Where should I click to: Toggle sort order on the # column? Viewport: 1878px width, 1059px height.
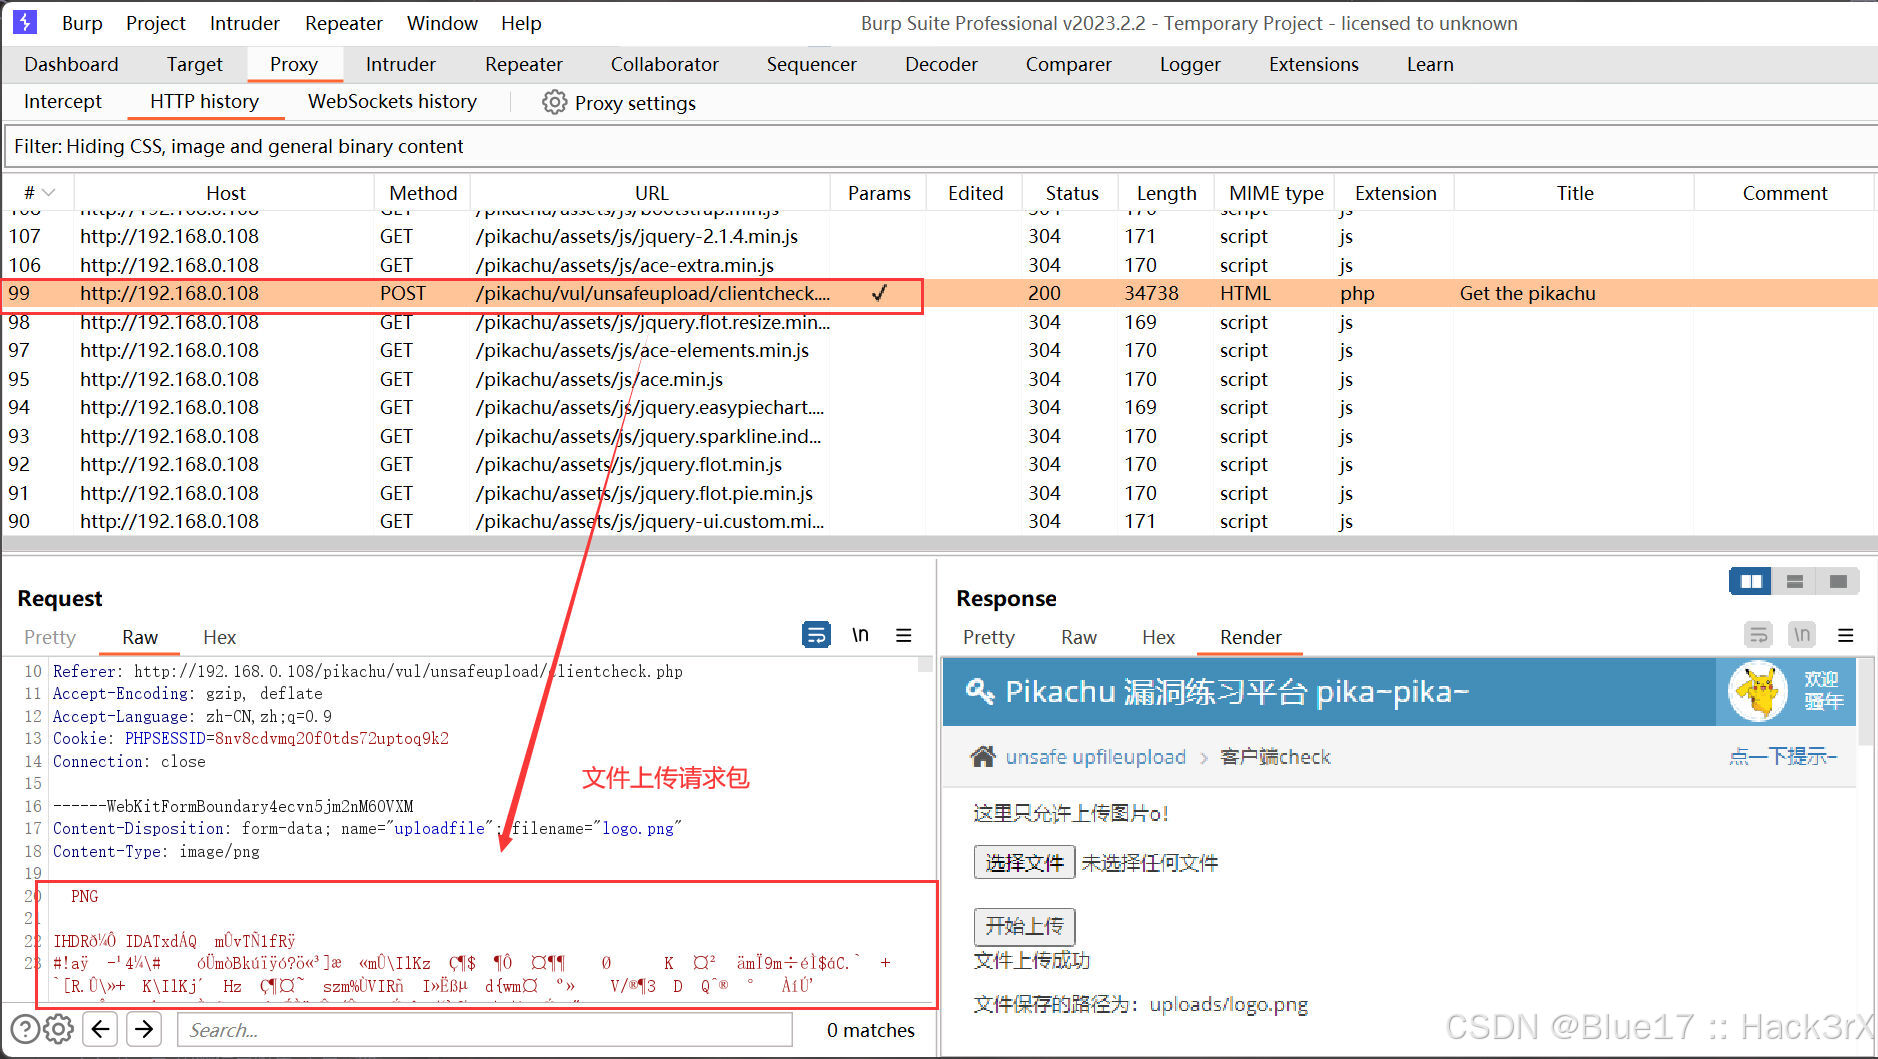[x=38, y=192]
